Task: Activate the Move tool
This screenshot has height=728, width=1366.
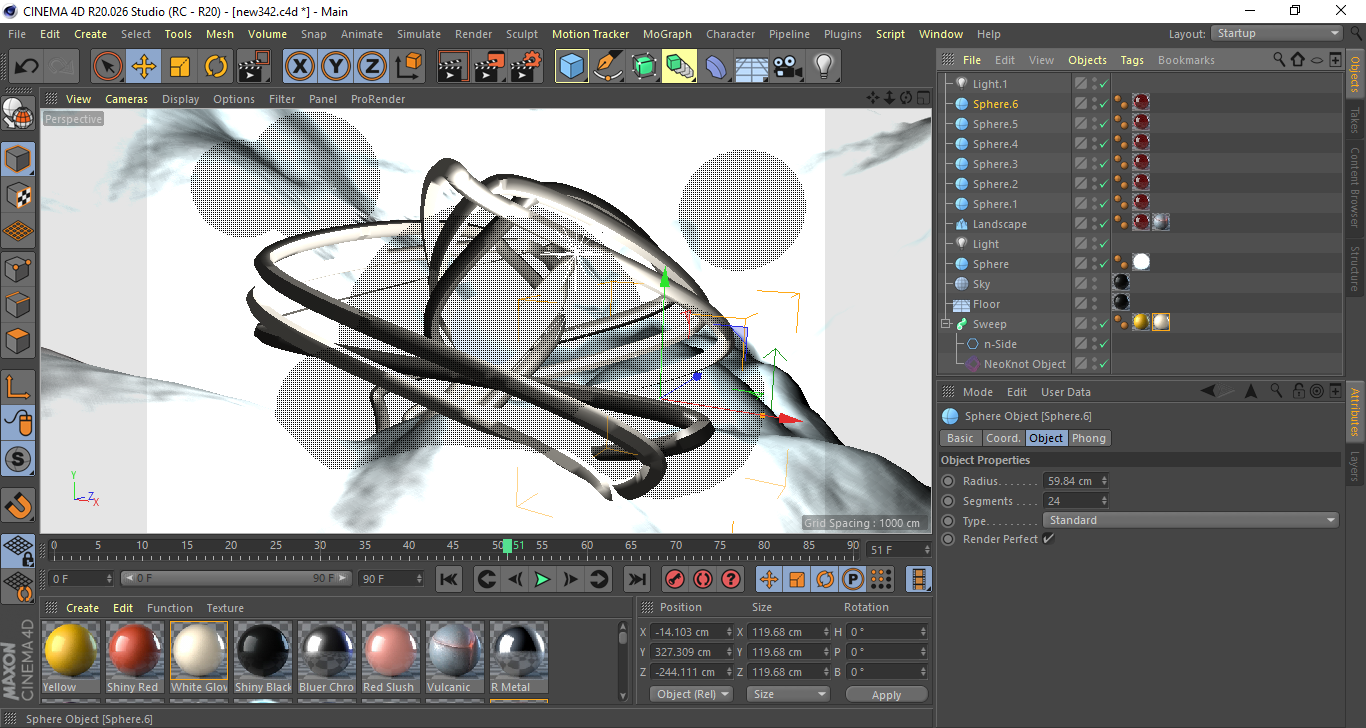Action: 144,67
